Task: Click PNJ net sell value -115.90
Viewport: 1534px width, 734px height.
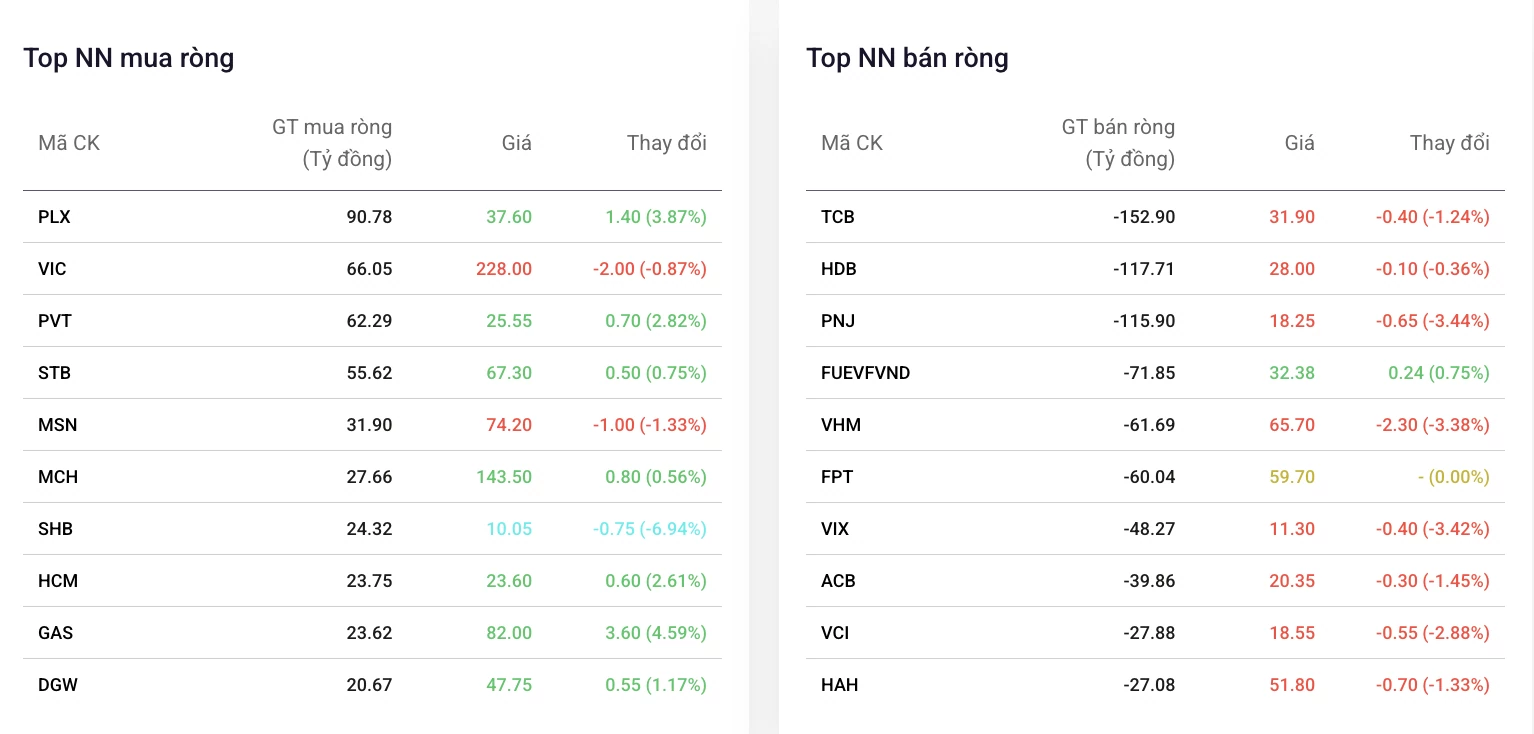Action: [1144, 321]
